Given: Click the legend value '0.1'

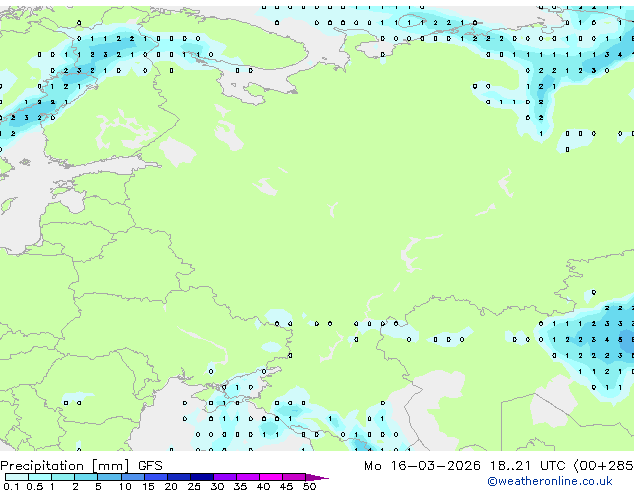Looking at the screenshot, I should click(x=11, y=486).
